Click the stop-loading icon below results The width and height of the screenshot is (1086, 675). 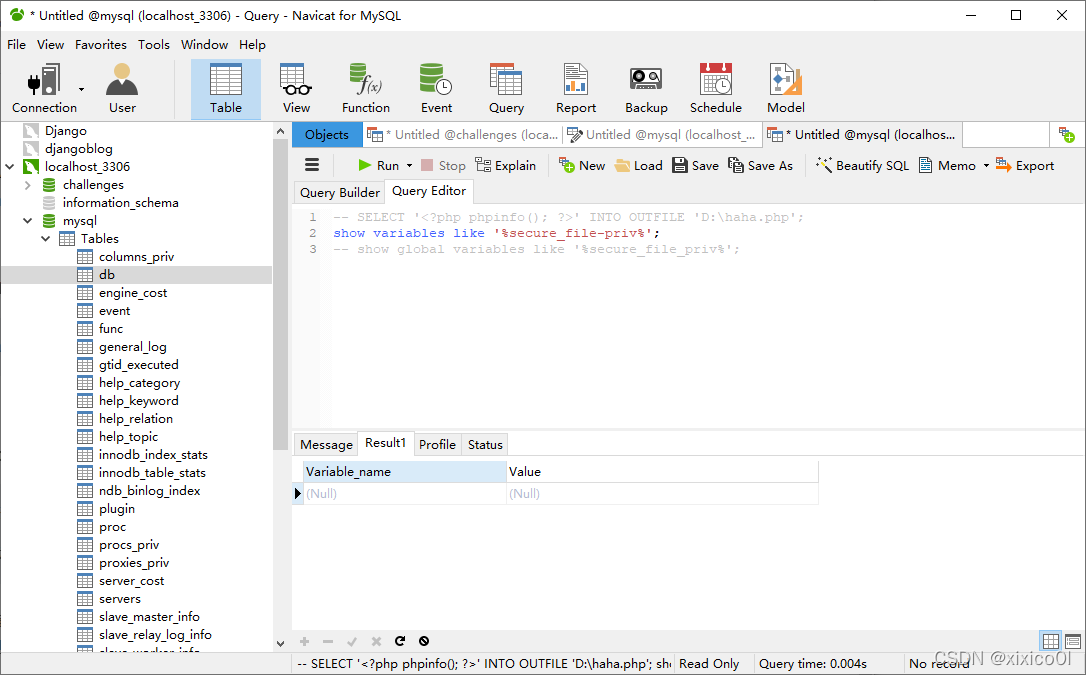(x=424, y=641)
